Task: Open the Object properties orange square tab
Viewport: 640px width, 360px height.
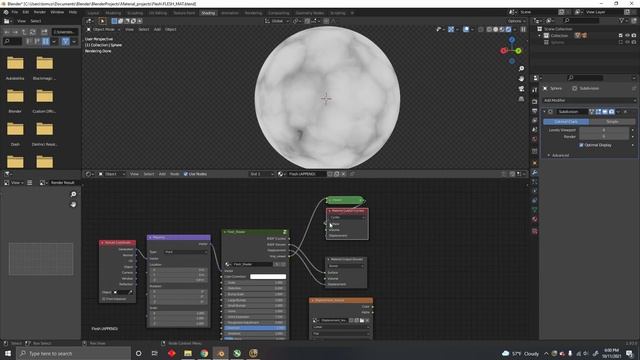Action: point(535,163)
